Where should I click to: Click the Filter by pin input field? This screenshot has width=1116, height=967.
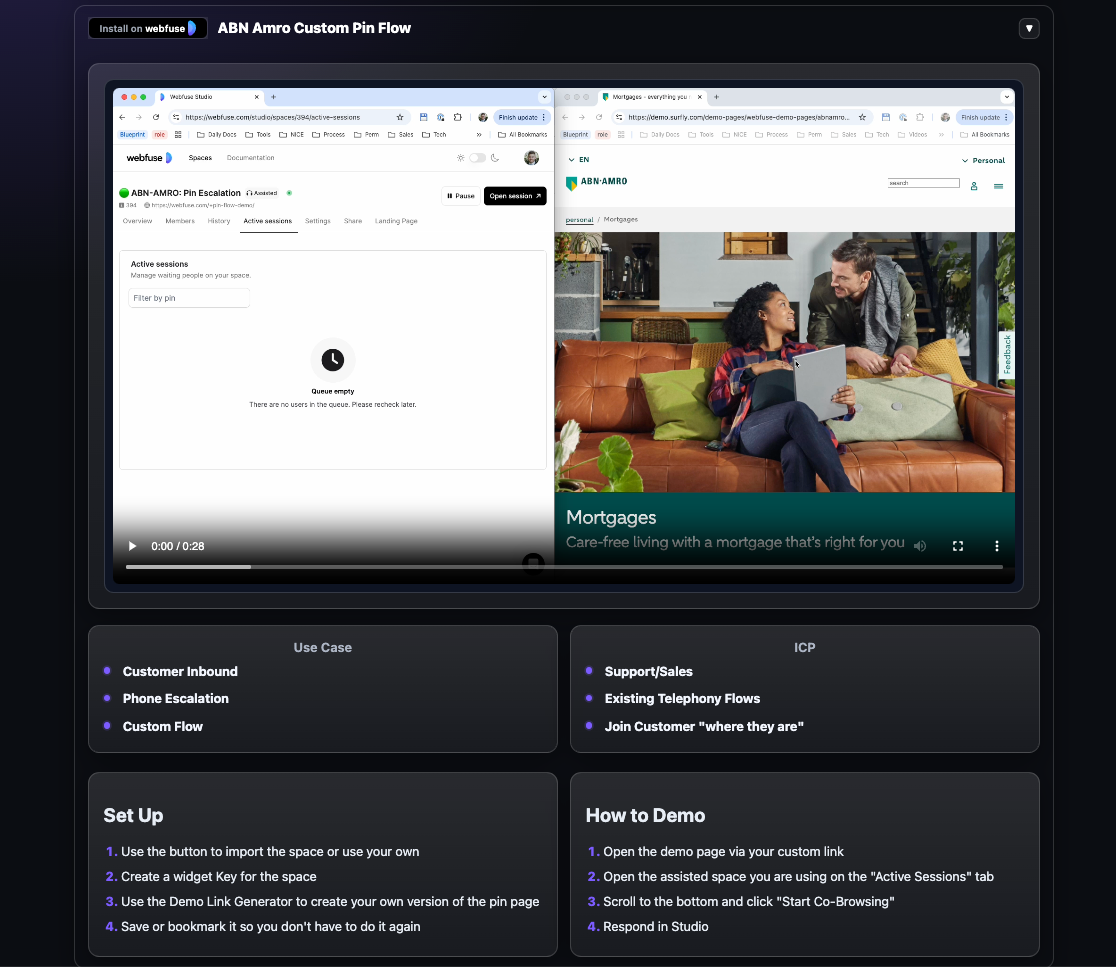pyautogui.click(x=189, y=298)
